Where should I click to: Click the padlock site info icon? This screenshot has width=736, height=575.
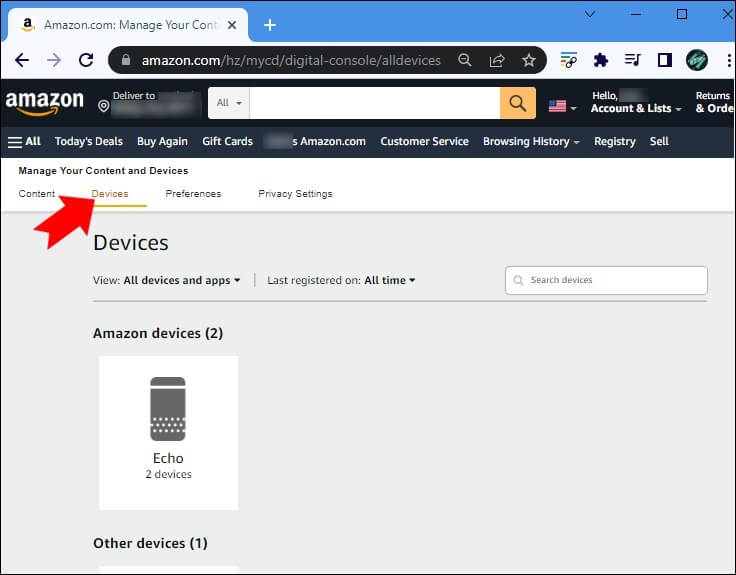point(125,60)
